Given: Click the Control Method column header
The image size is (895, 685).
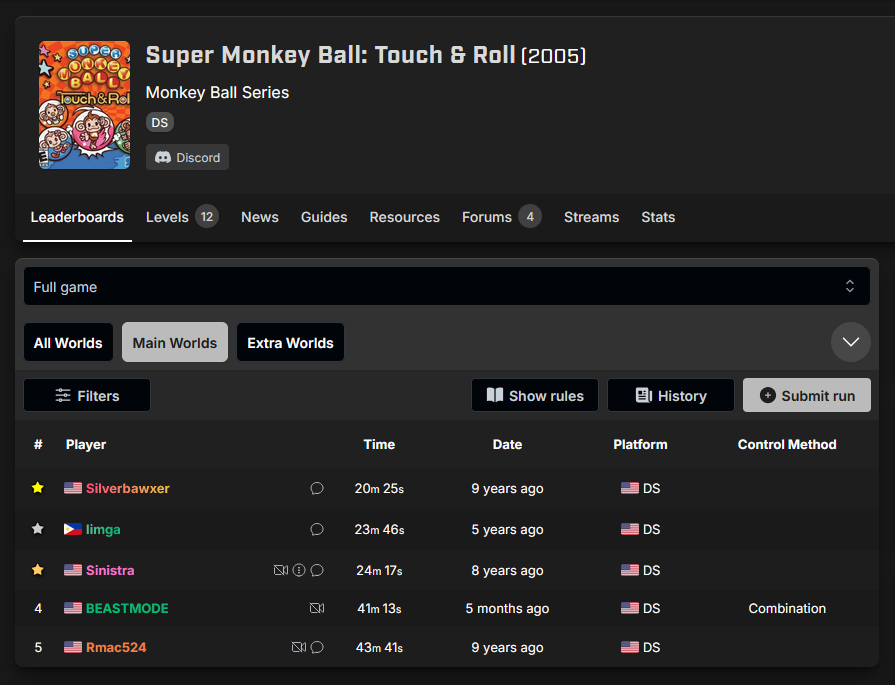Looking at the screenshot, I should 787,445.
